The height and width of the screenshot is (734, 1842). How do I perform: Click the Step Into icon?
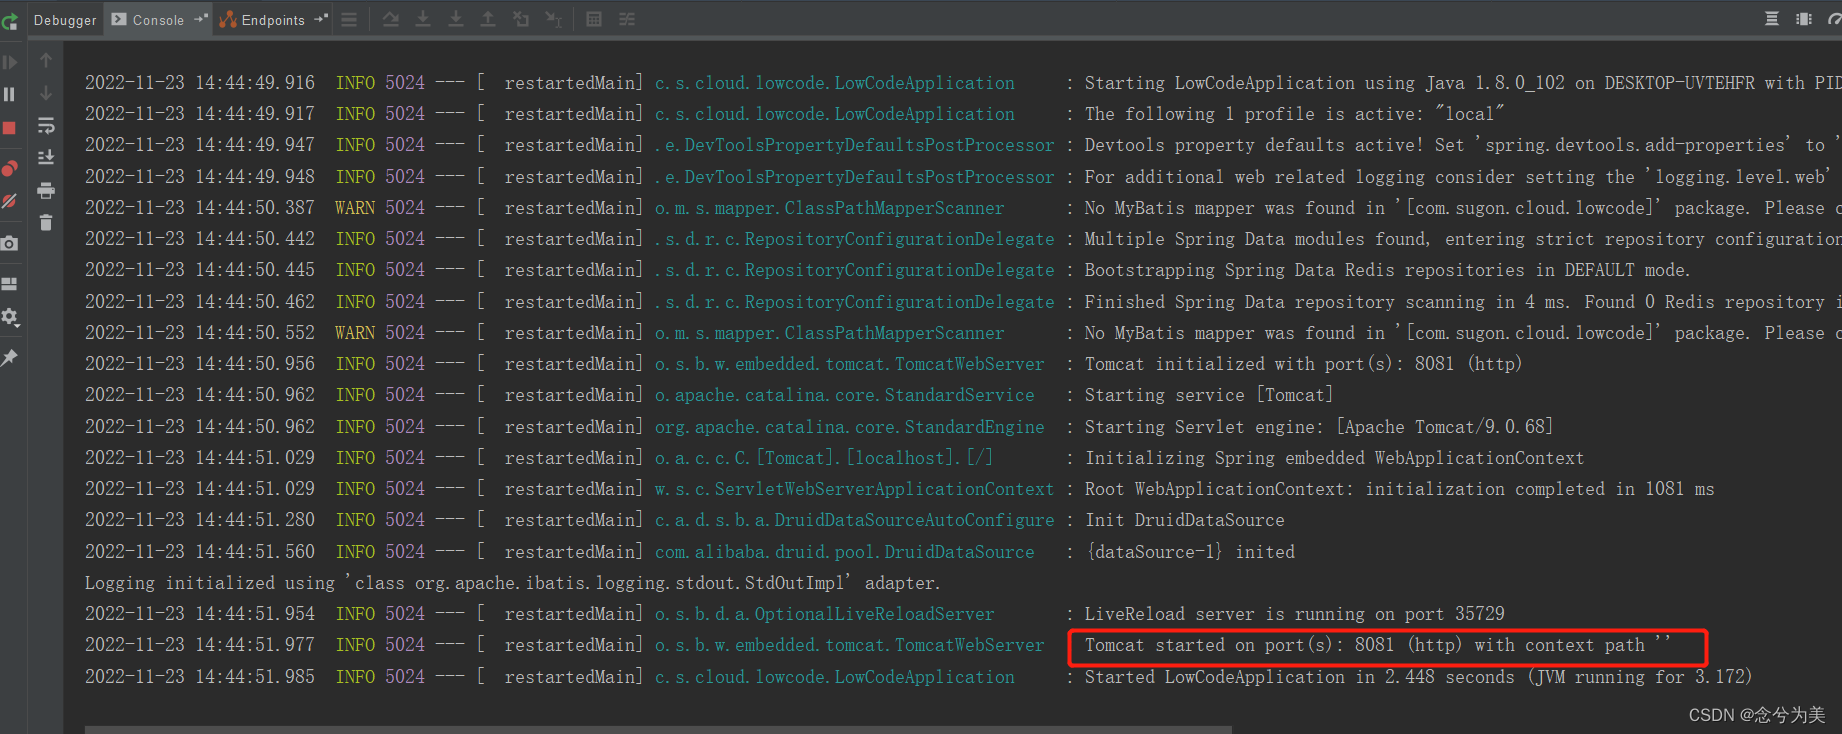pyautogui.click(x=423, y=19)
